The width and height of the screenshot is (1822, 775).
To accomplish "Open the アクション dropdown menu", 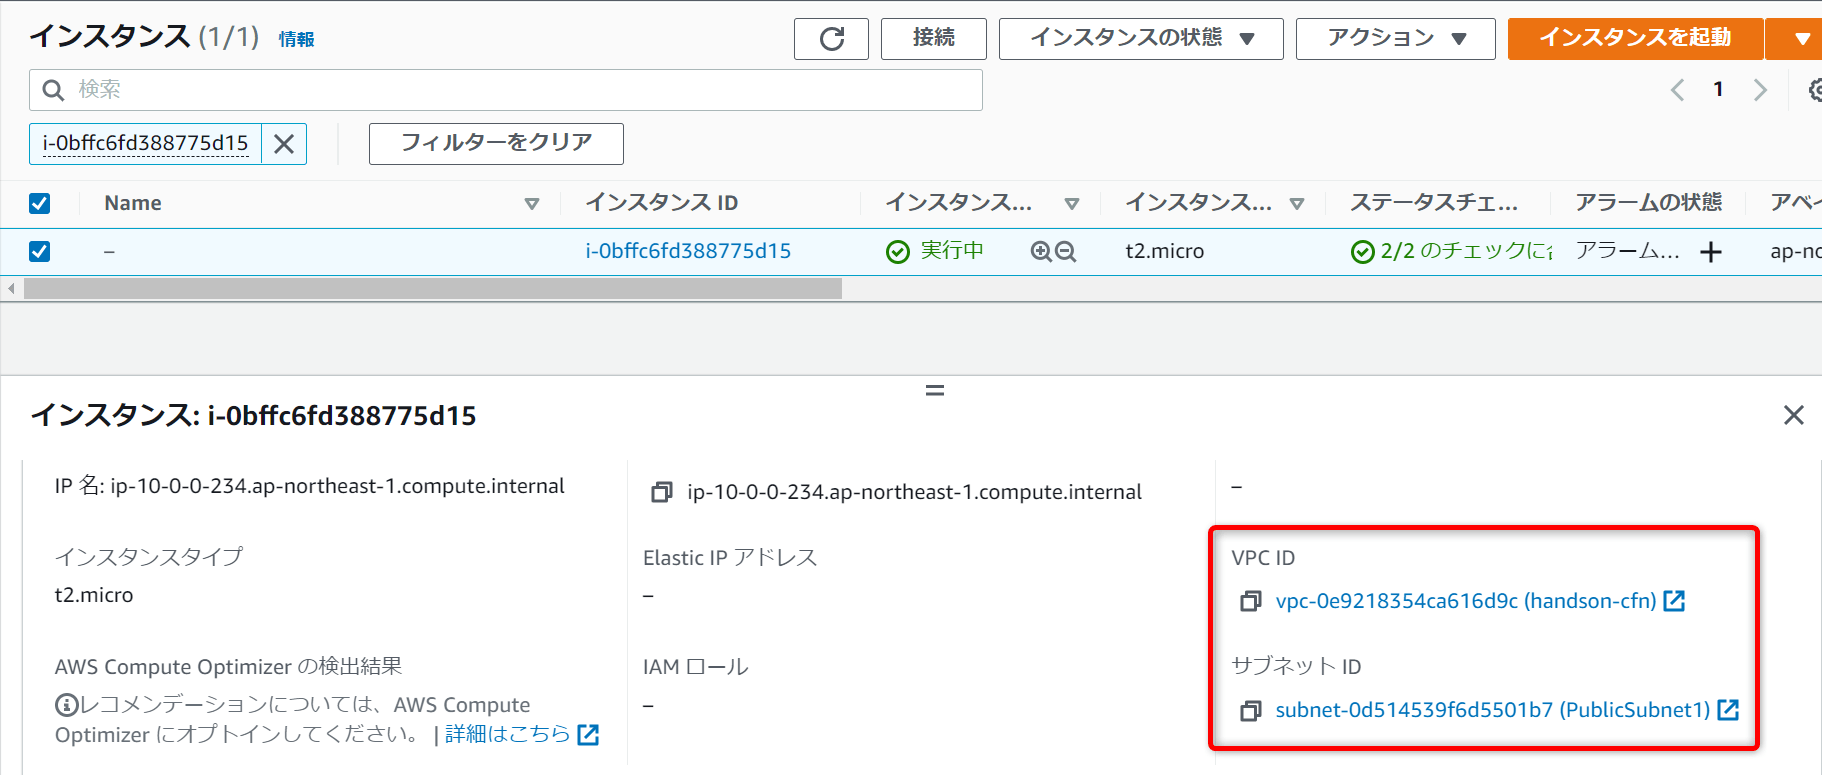I will [1395, 39].
